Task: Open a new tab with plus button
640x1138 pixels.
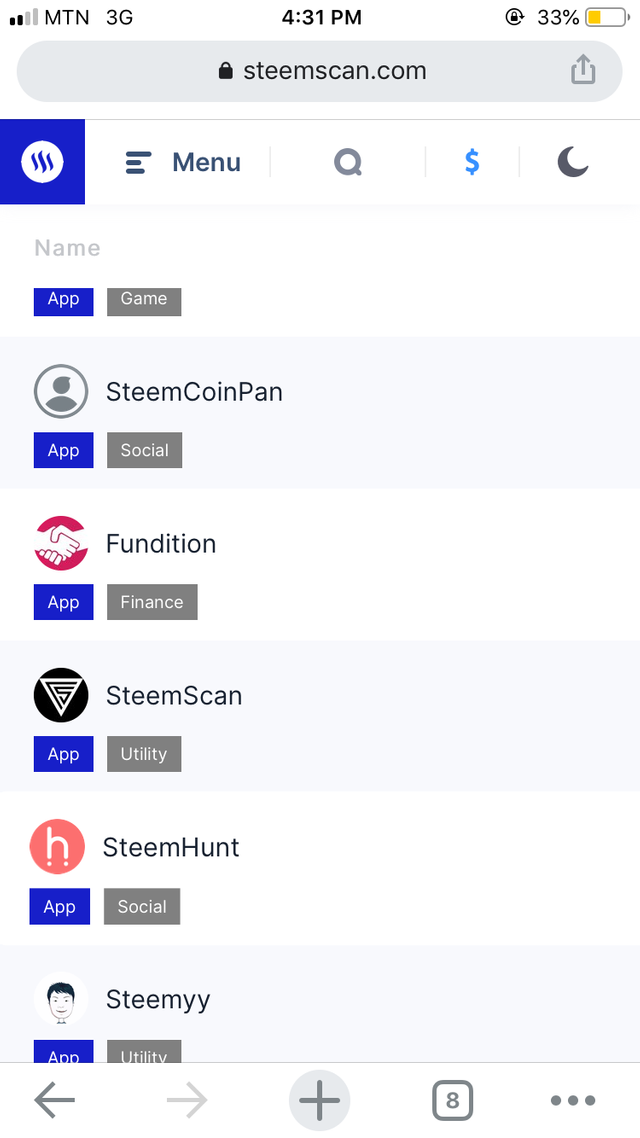Action: [320, 1101]
